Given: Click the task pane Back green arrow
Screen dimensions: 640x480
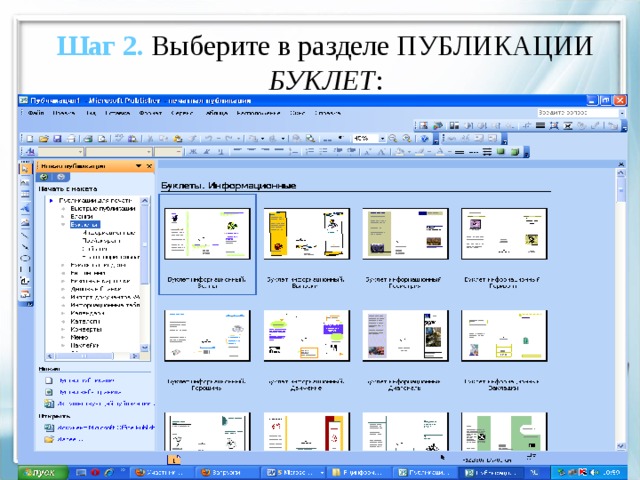Looking at the screenshot, I should click(44, 177).
